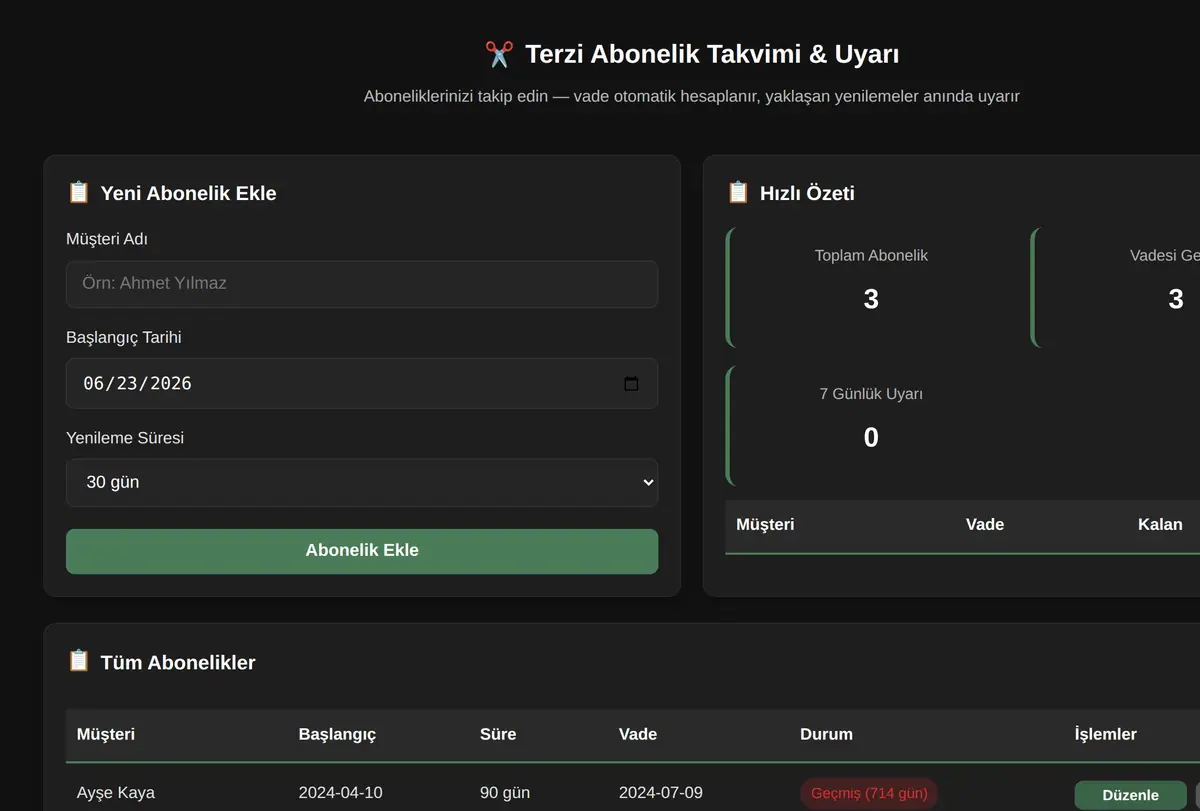Click the 2024-04-10 start date cell
1200x811 pixels.
(x=340, y=793)
